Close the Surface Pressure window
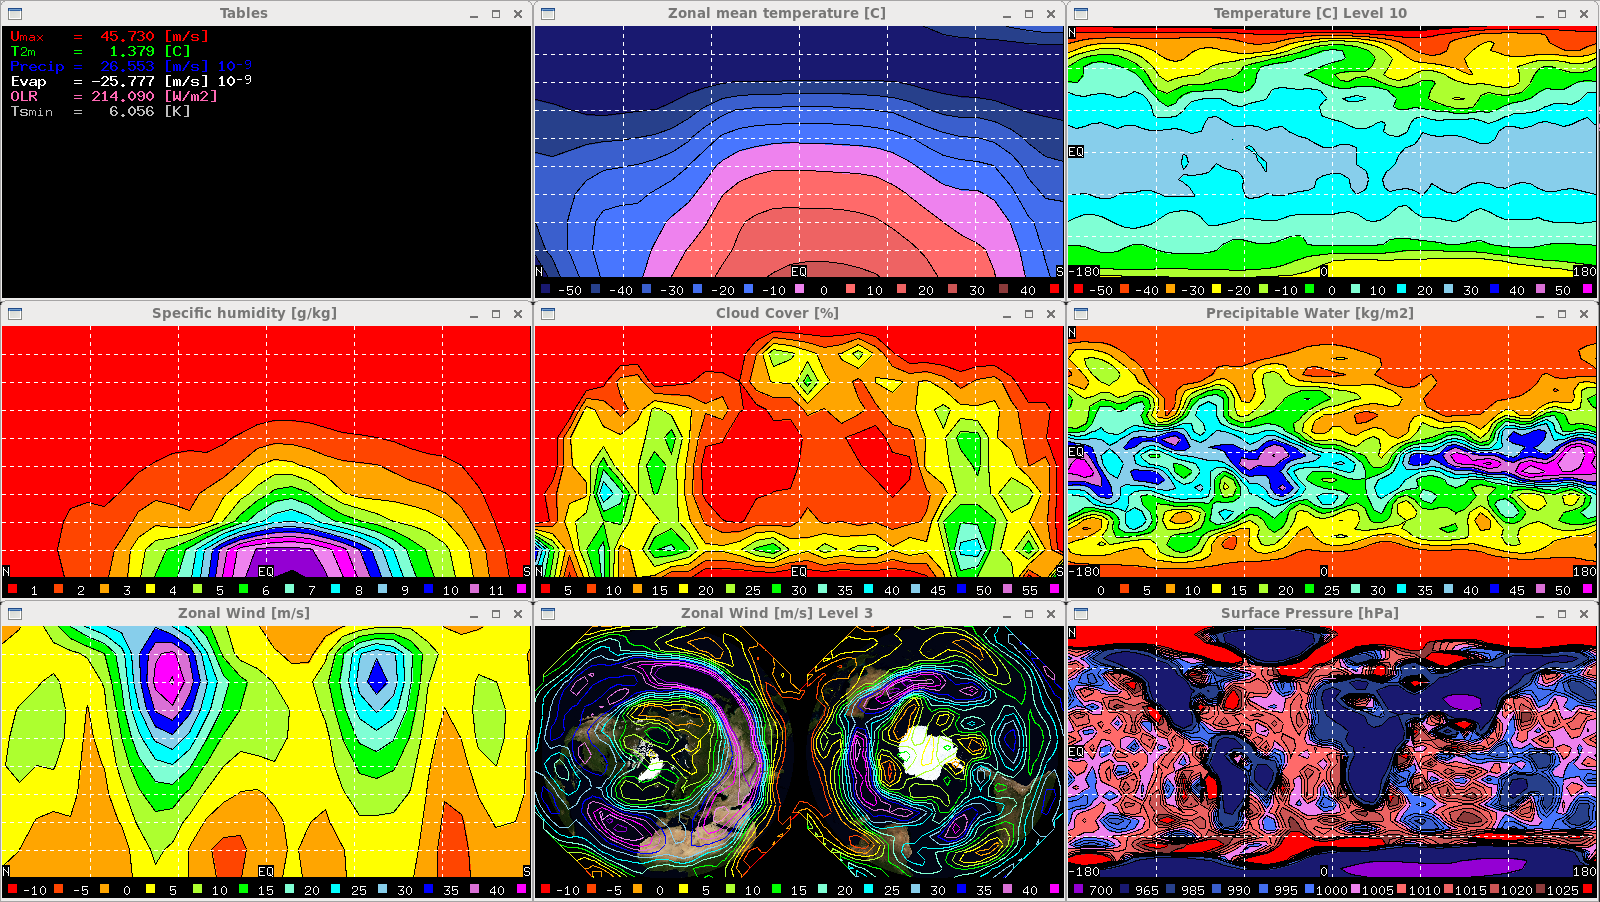This screenshot has height=902, width=1600. [1584, 614]
